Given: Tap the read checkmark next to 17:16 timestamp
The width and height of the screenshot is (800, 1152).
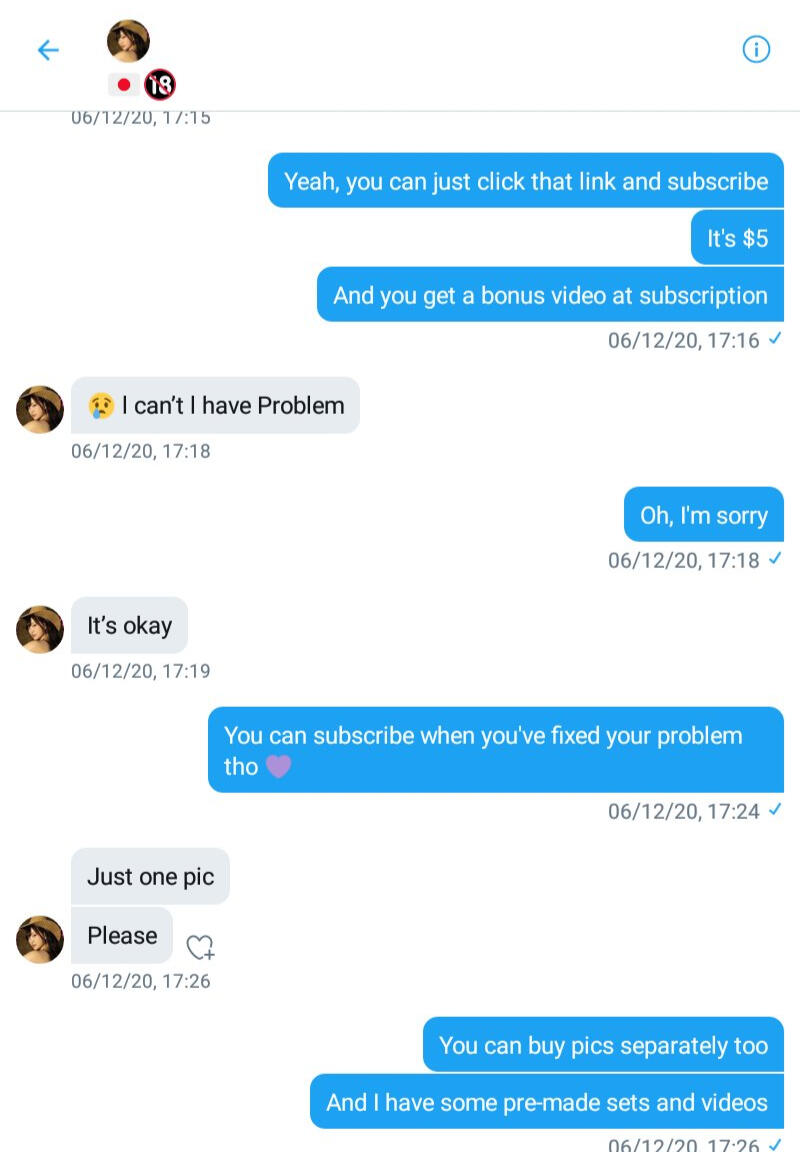Looking at the screenshot, I should (x=774, y=340).
